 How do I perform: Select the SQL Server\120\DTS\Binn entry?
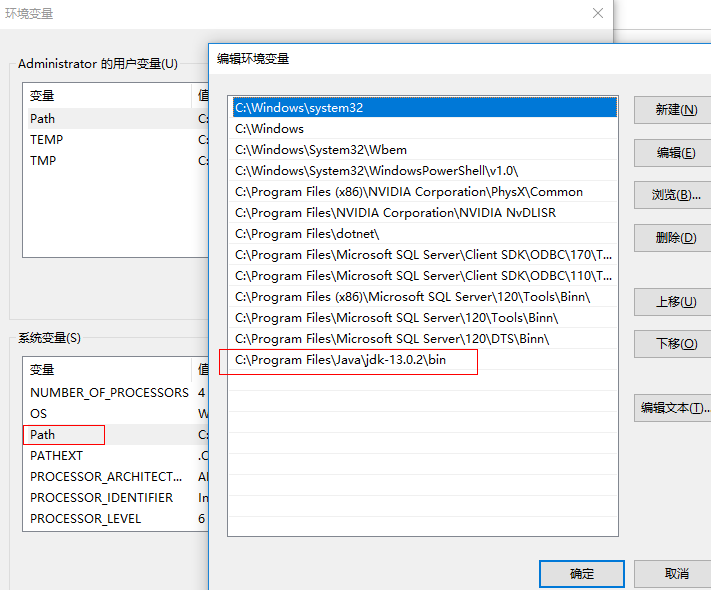[424, 339]
